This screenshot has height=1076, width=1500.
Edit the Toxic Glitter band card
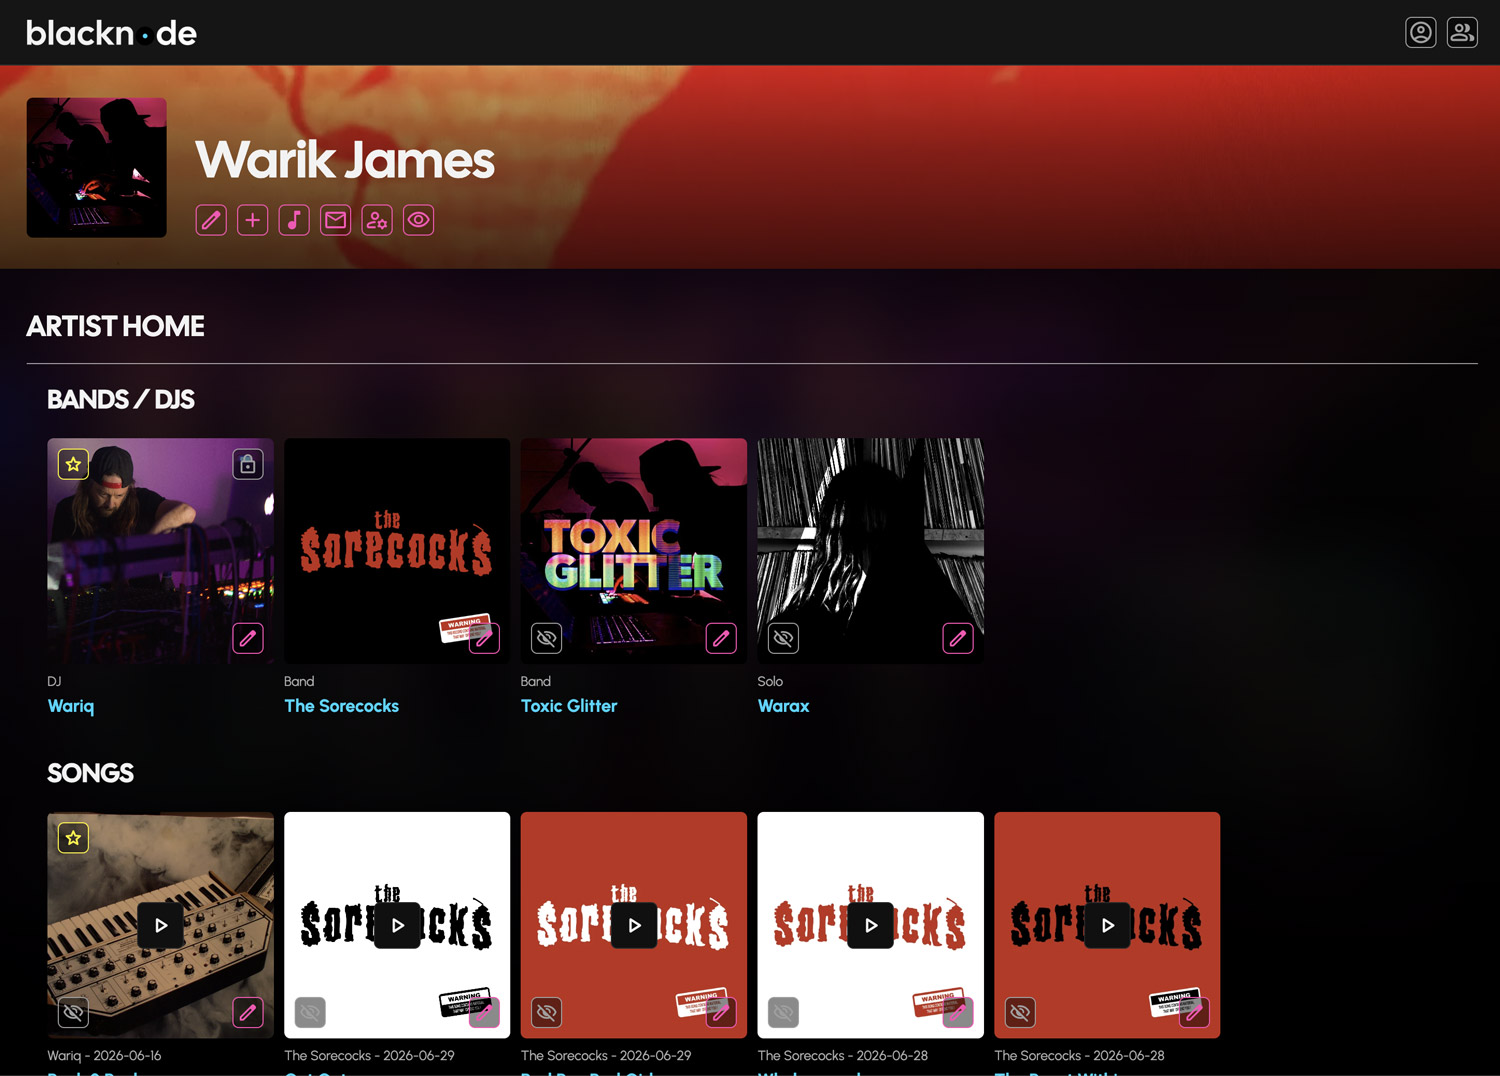(x=721, y=638)
